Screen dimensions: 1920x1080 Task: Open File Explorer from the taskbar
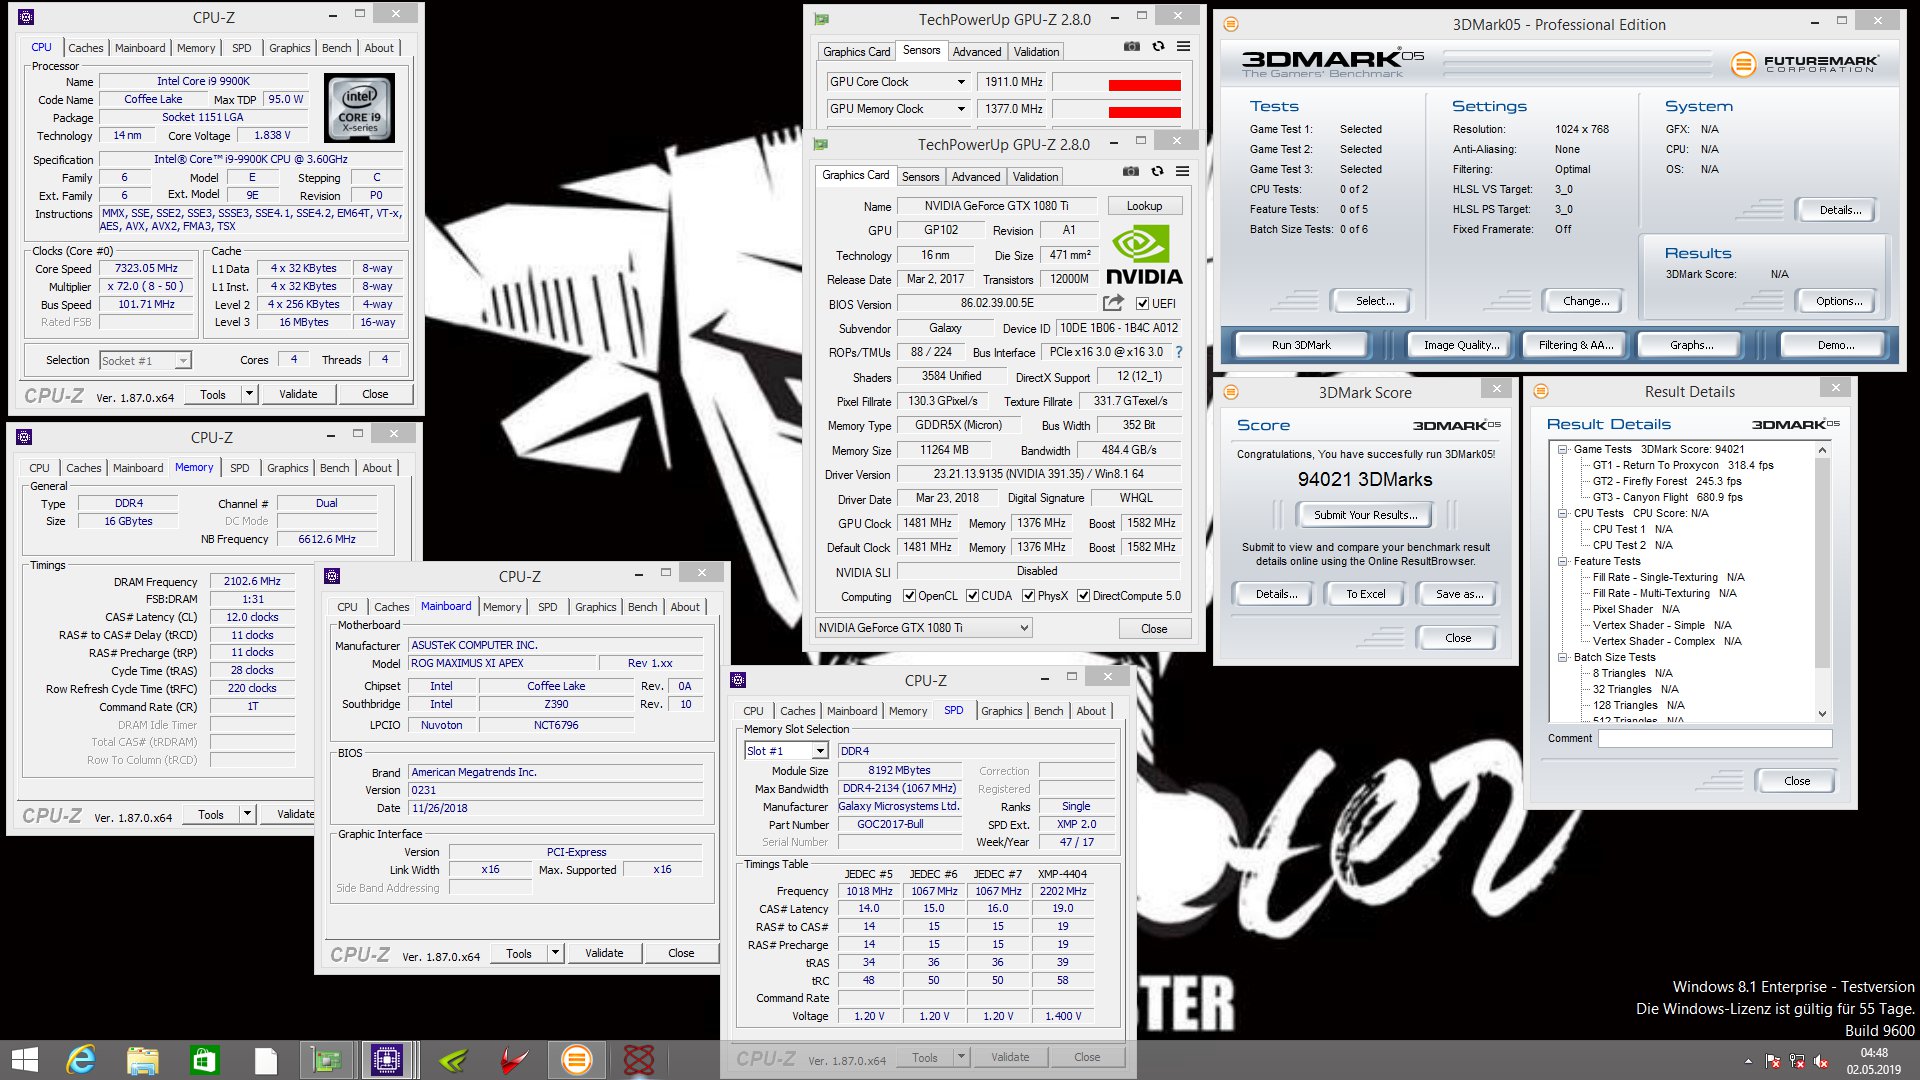(142, 1060)
